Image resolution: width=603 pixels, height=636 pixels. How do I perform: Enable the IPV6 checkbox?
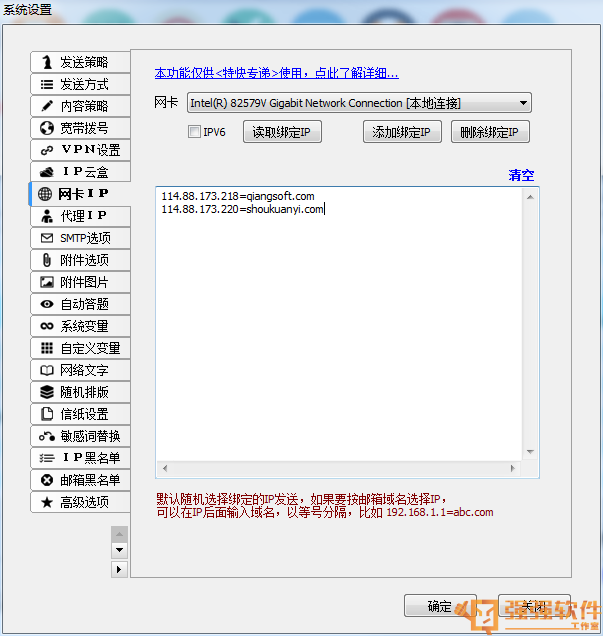pos(194,131)
